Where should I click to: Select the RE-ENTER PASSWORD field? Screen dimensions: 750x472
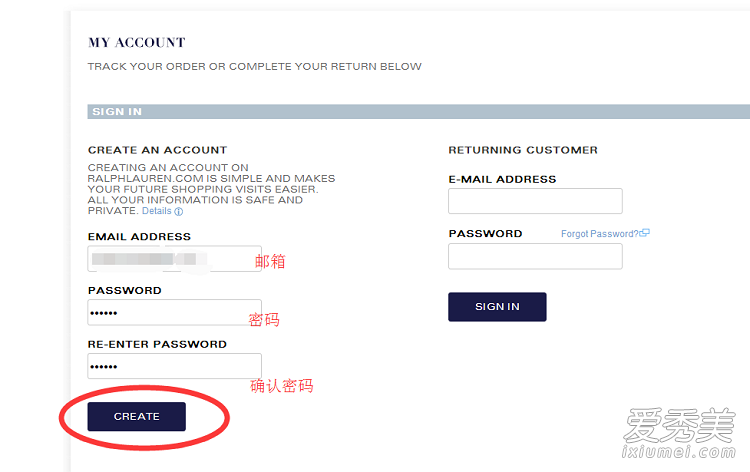[174, 366]
